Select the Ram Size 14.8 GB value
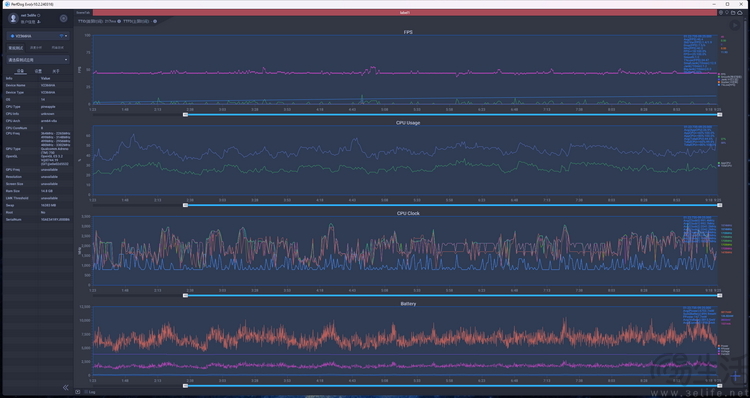 47,191
